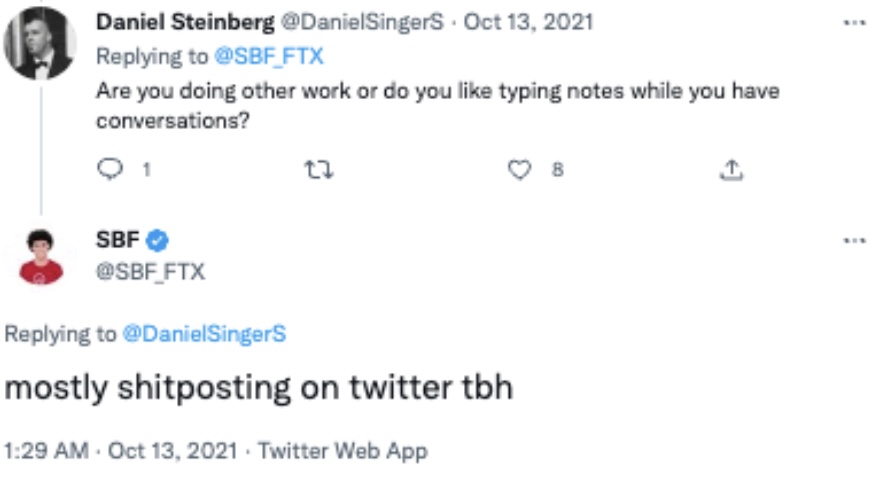Click the Daniel Steinberg display name

tap(185, 22)
